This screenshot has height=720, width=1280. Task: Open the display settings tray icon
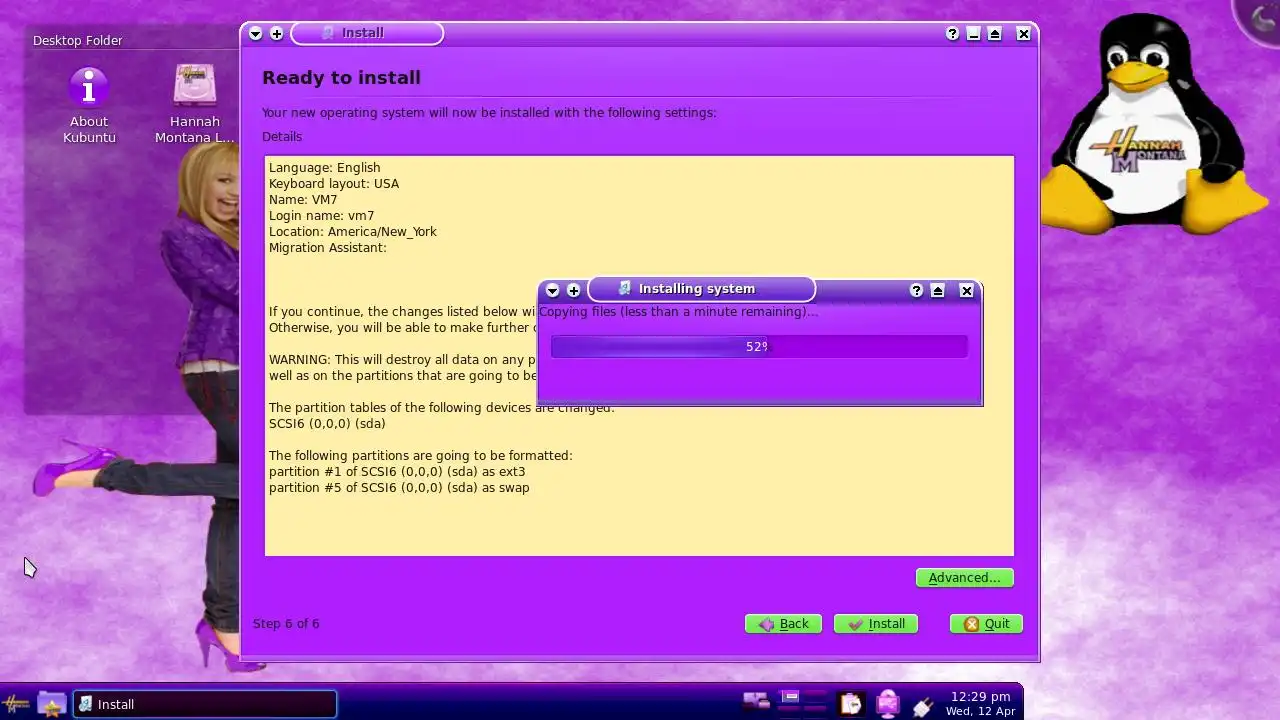point(887,704)
